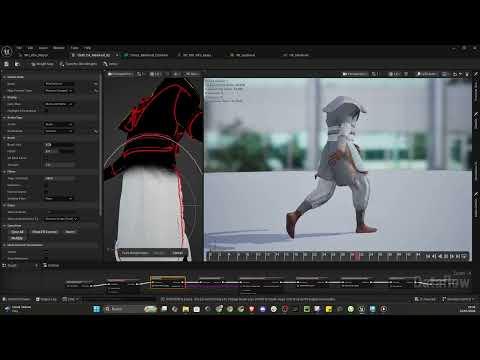The width and height of the screenshot is (480, 360).
Task: Click the Clear All button
Action: (17, 232)
